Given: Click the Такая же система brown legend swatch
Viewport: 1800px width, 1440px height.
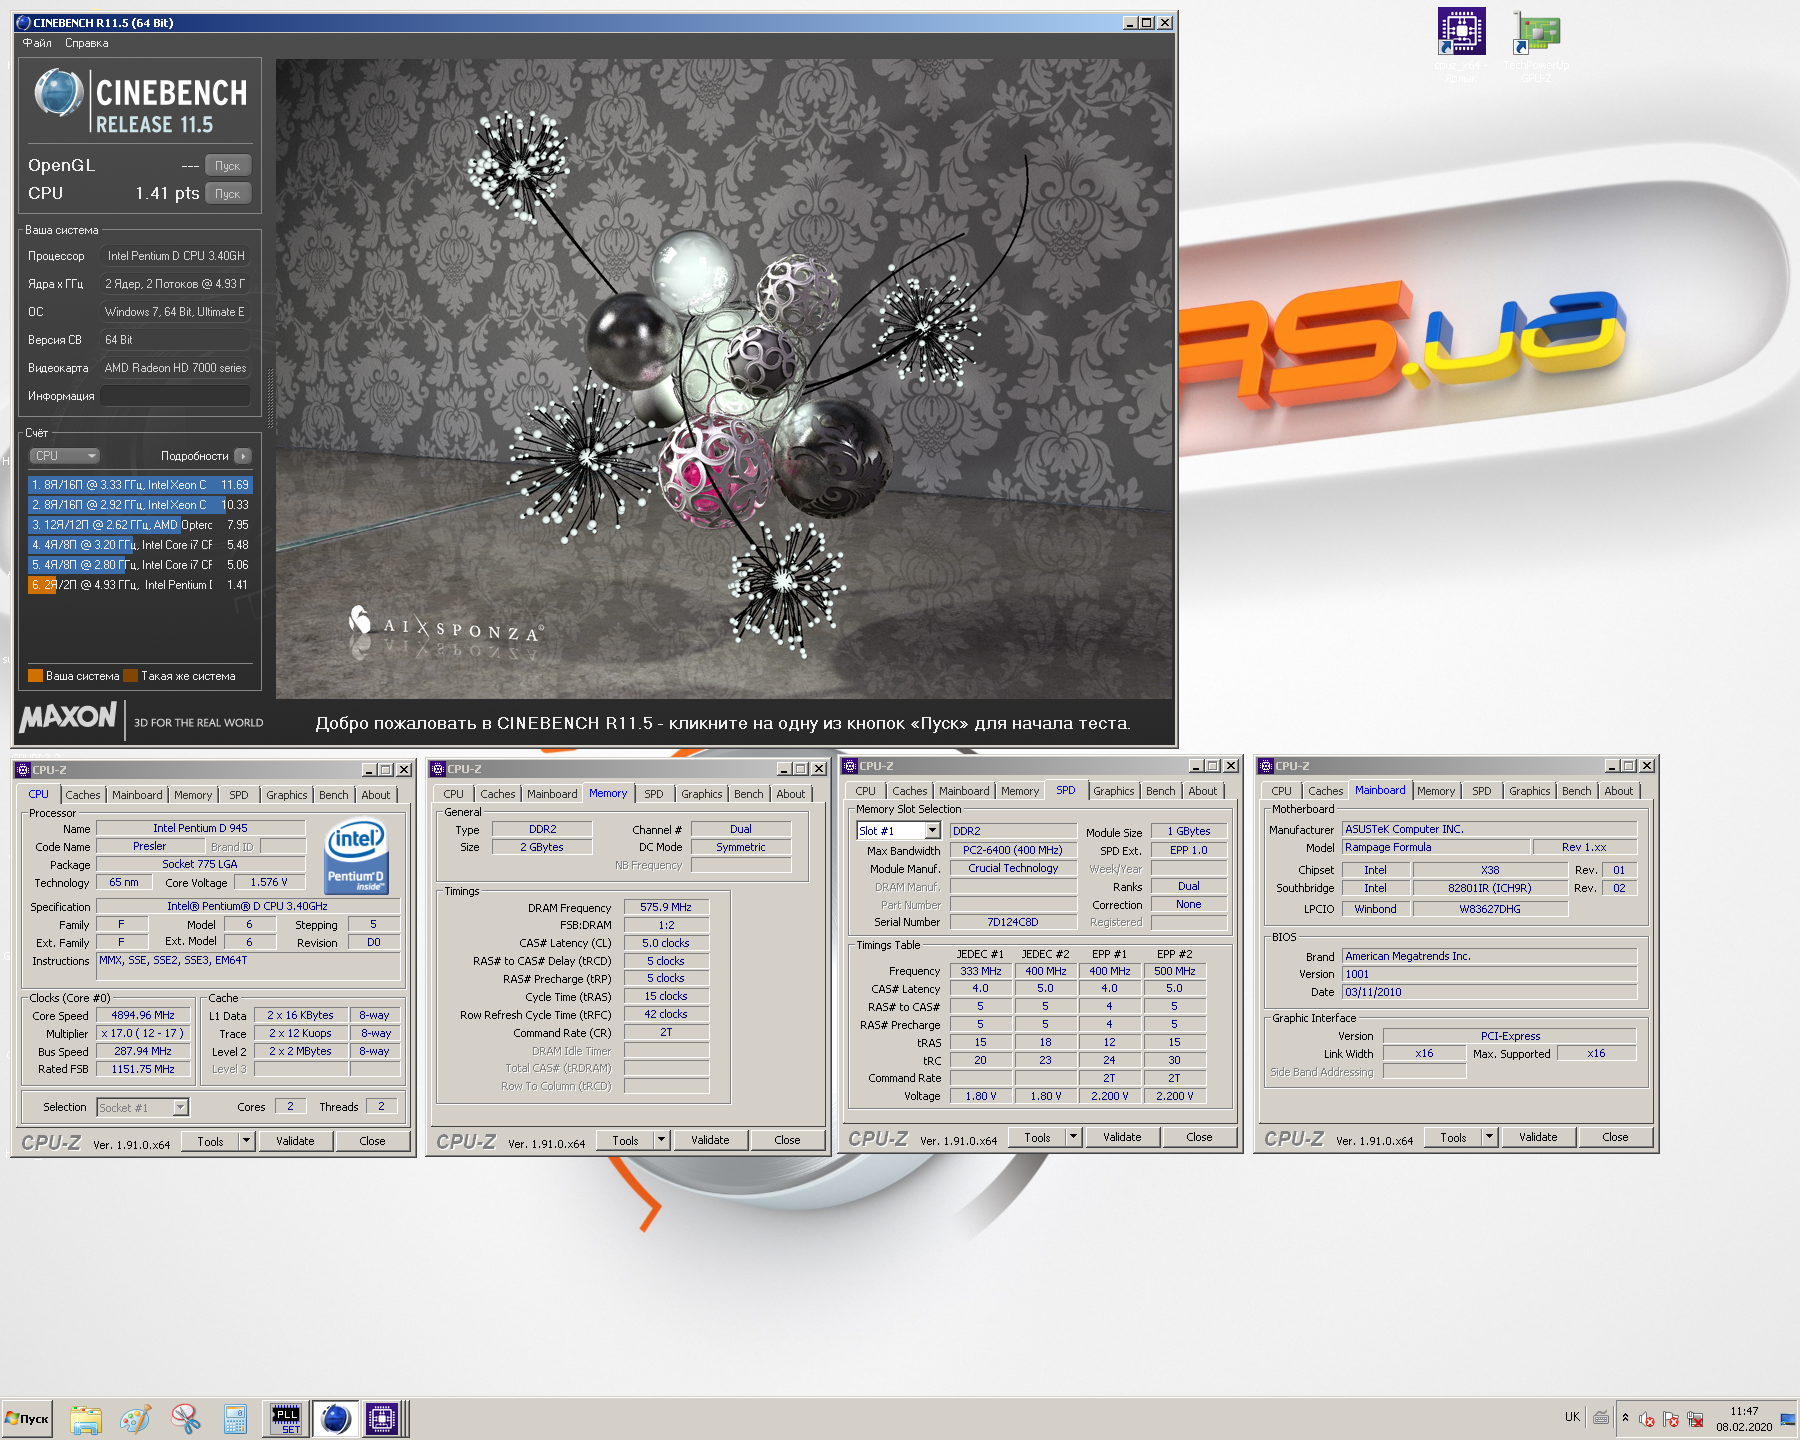Looking at the screenshot, I should [130, 676].
